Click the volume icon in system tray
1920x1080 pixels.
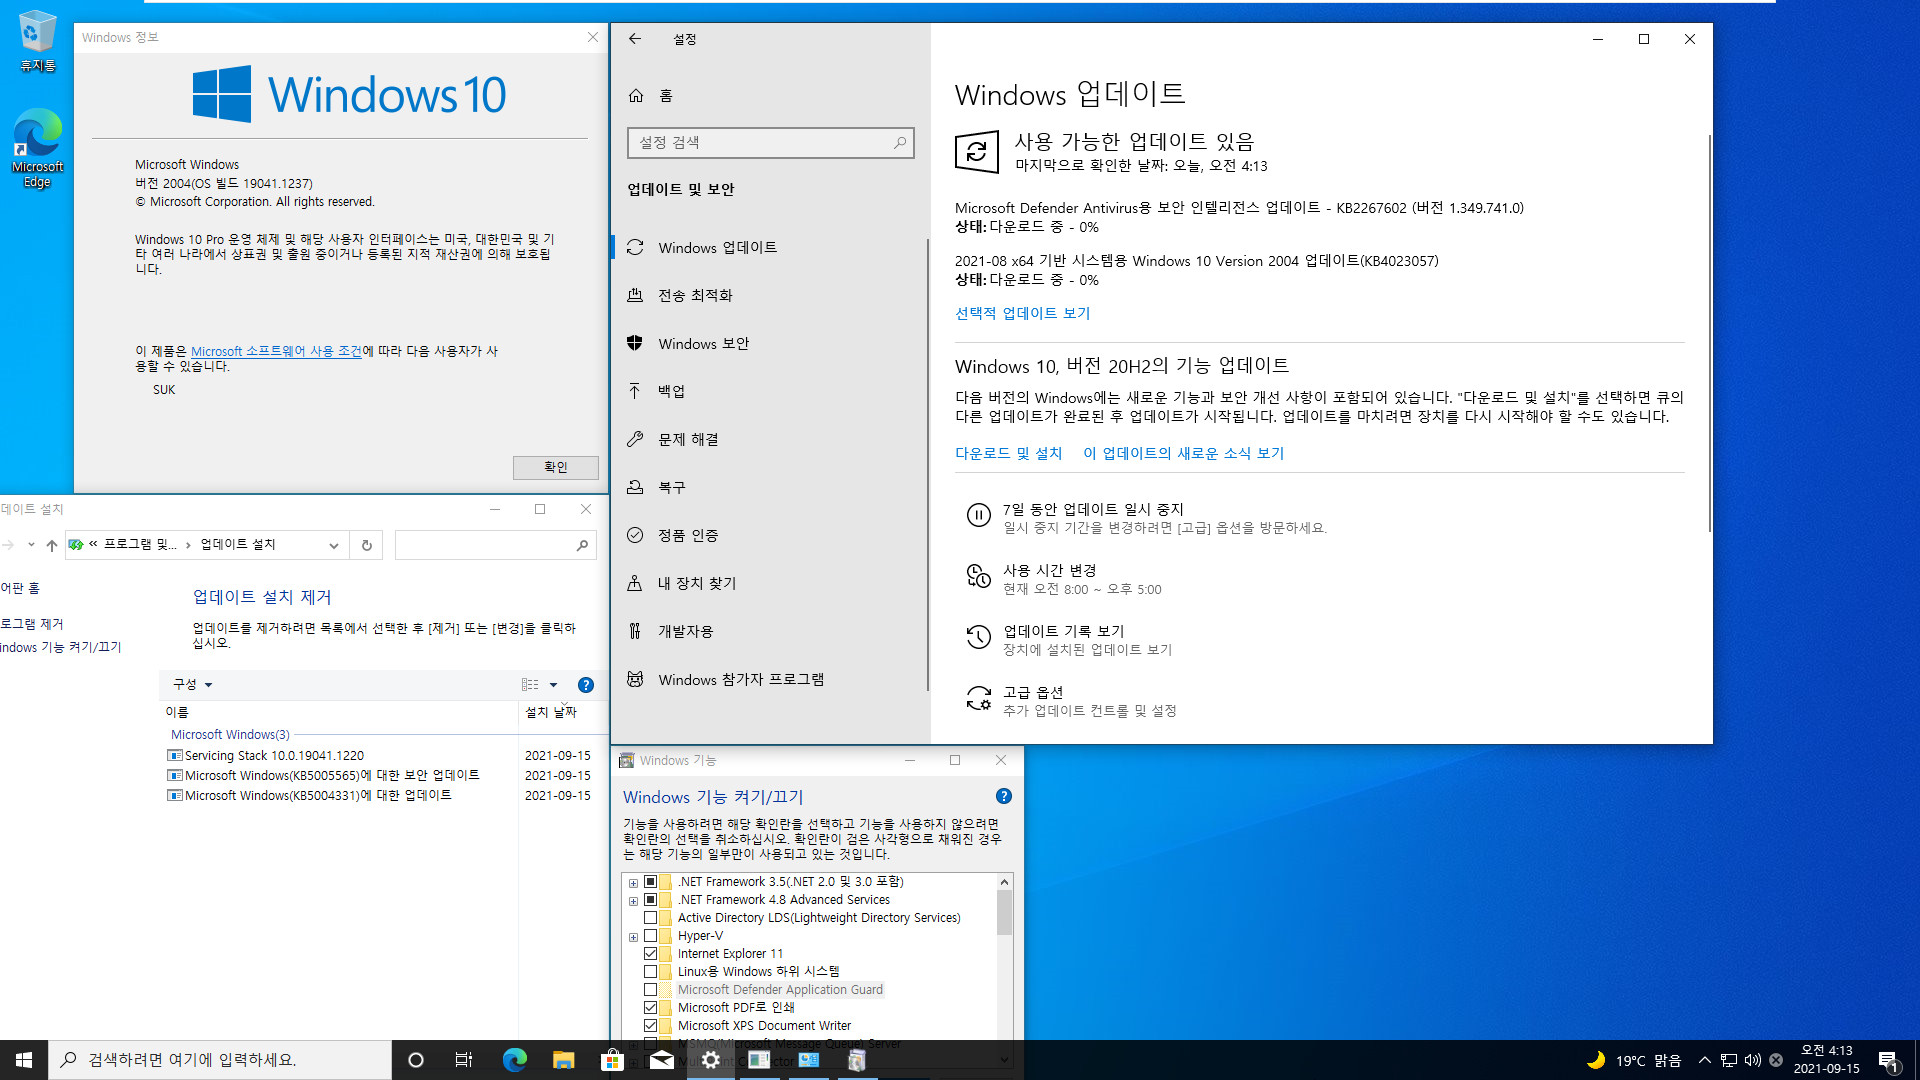[1752, 1060]
